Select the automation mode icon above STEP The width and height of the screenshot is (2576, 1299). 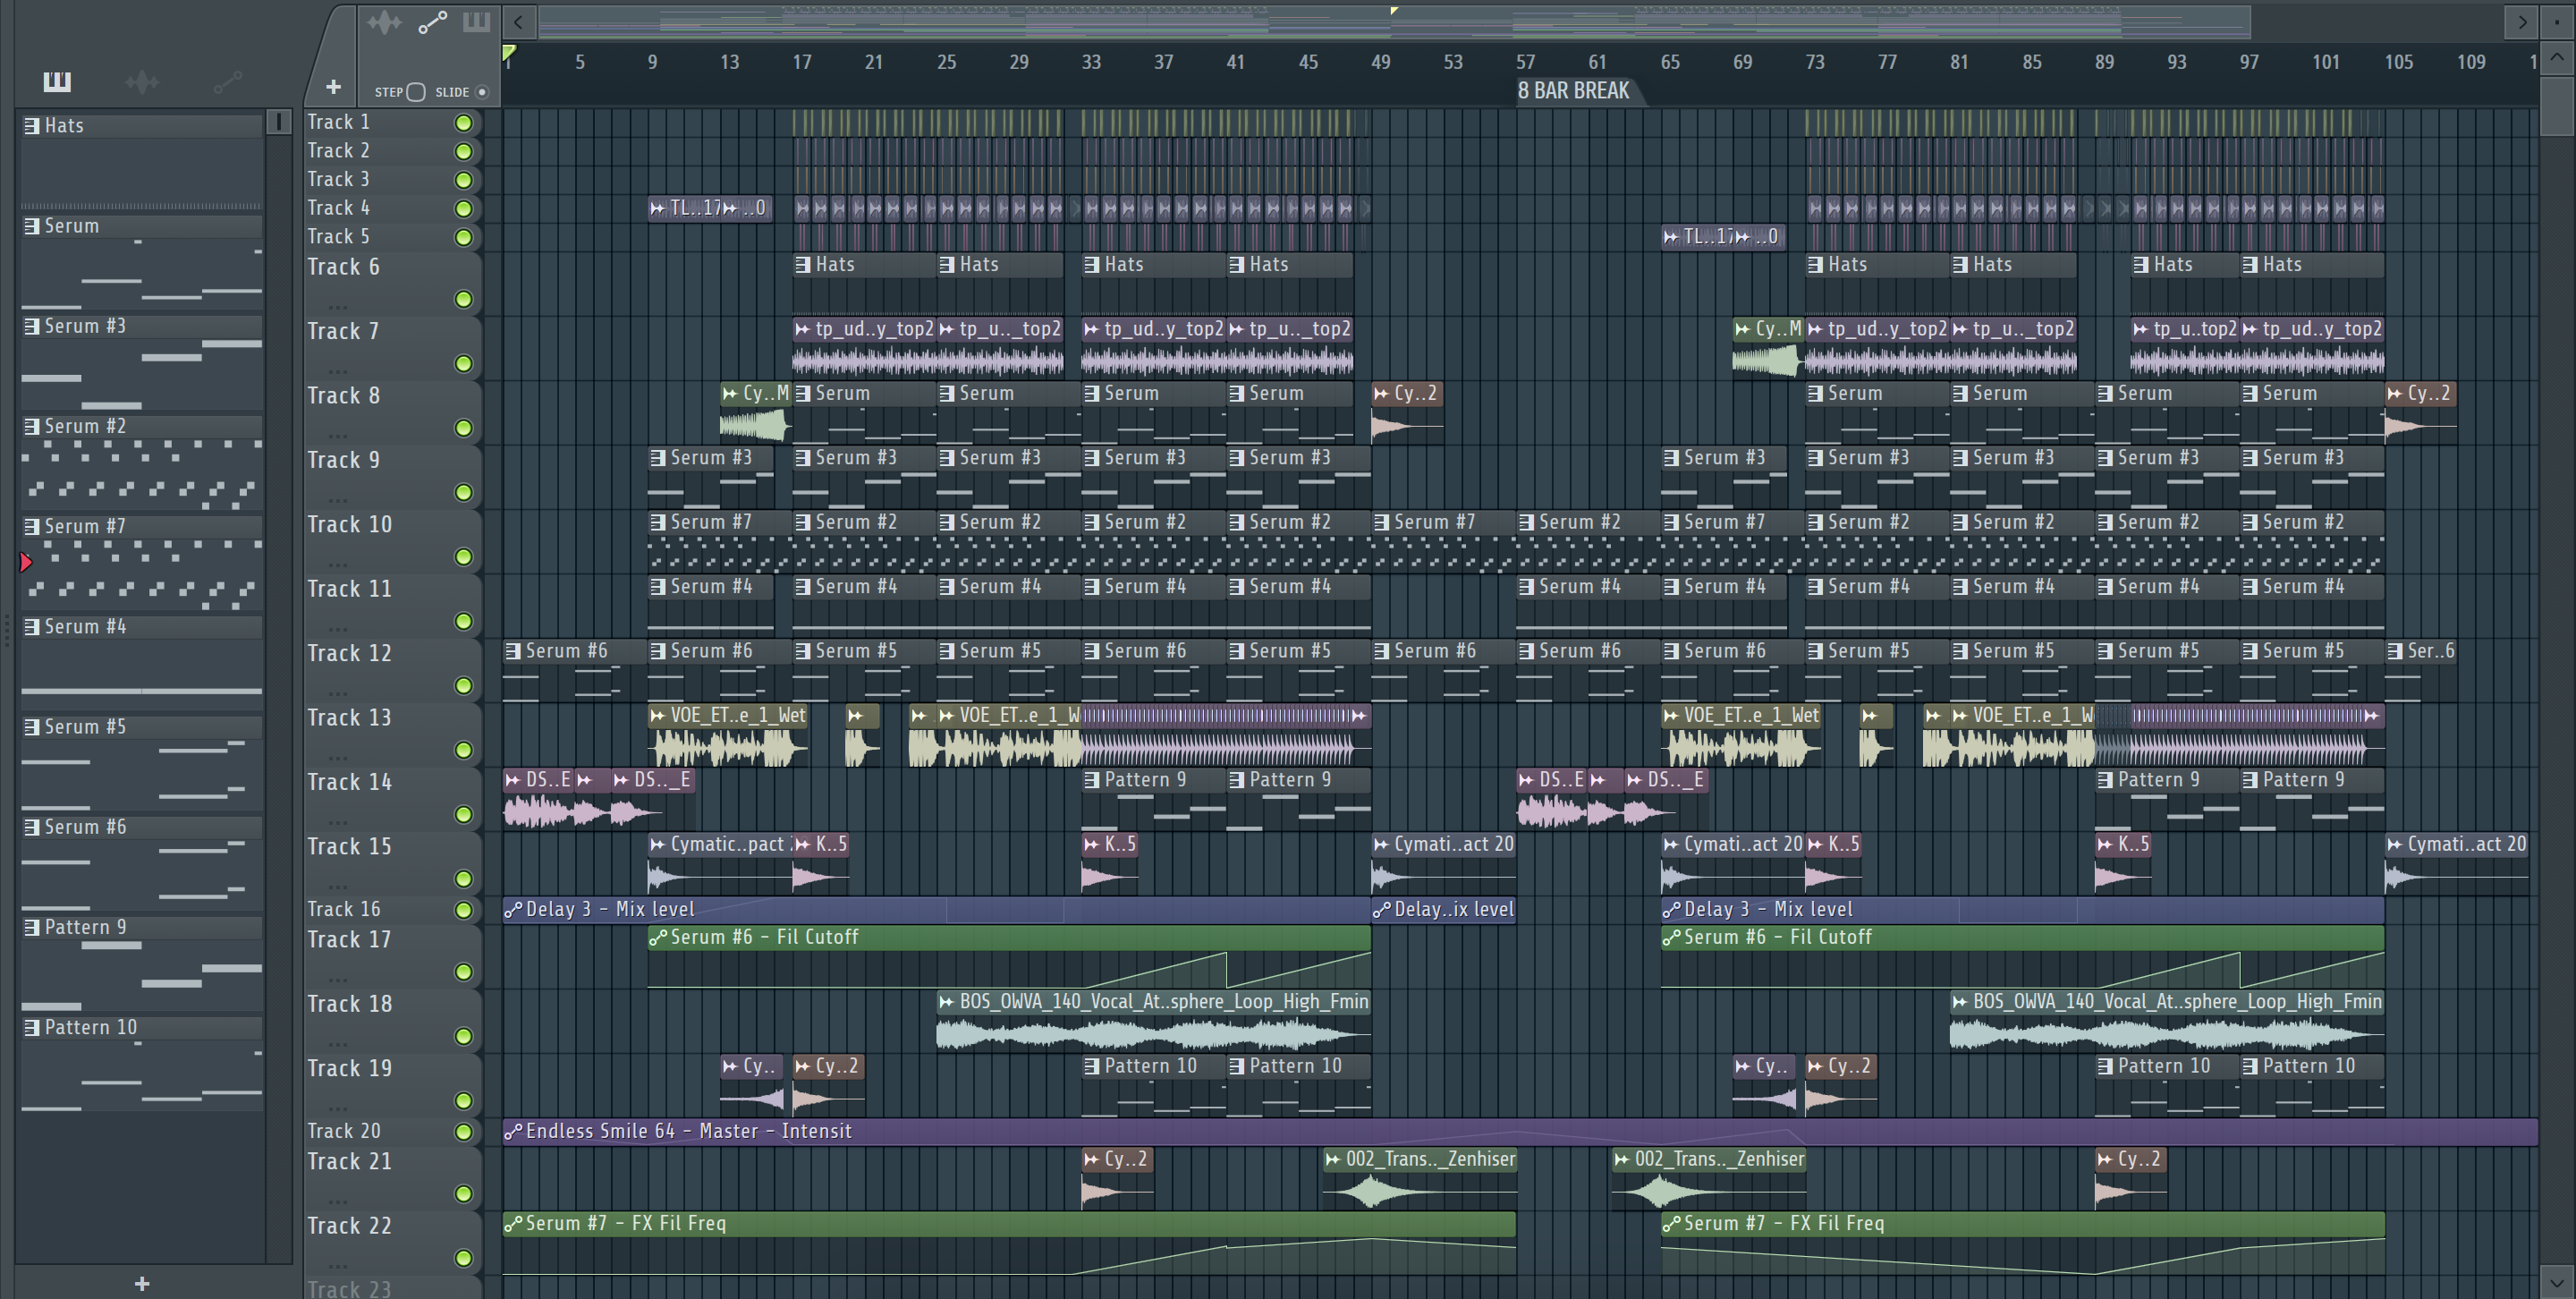point(432,22)
